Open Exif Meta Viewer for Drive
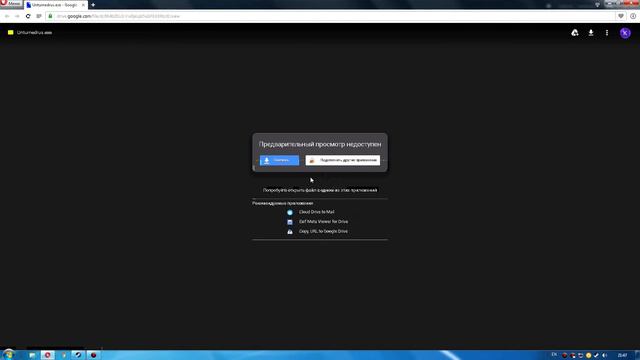Screen dimensions: 640x360 pos(323,222)
